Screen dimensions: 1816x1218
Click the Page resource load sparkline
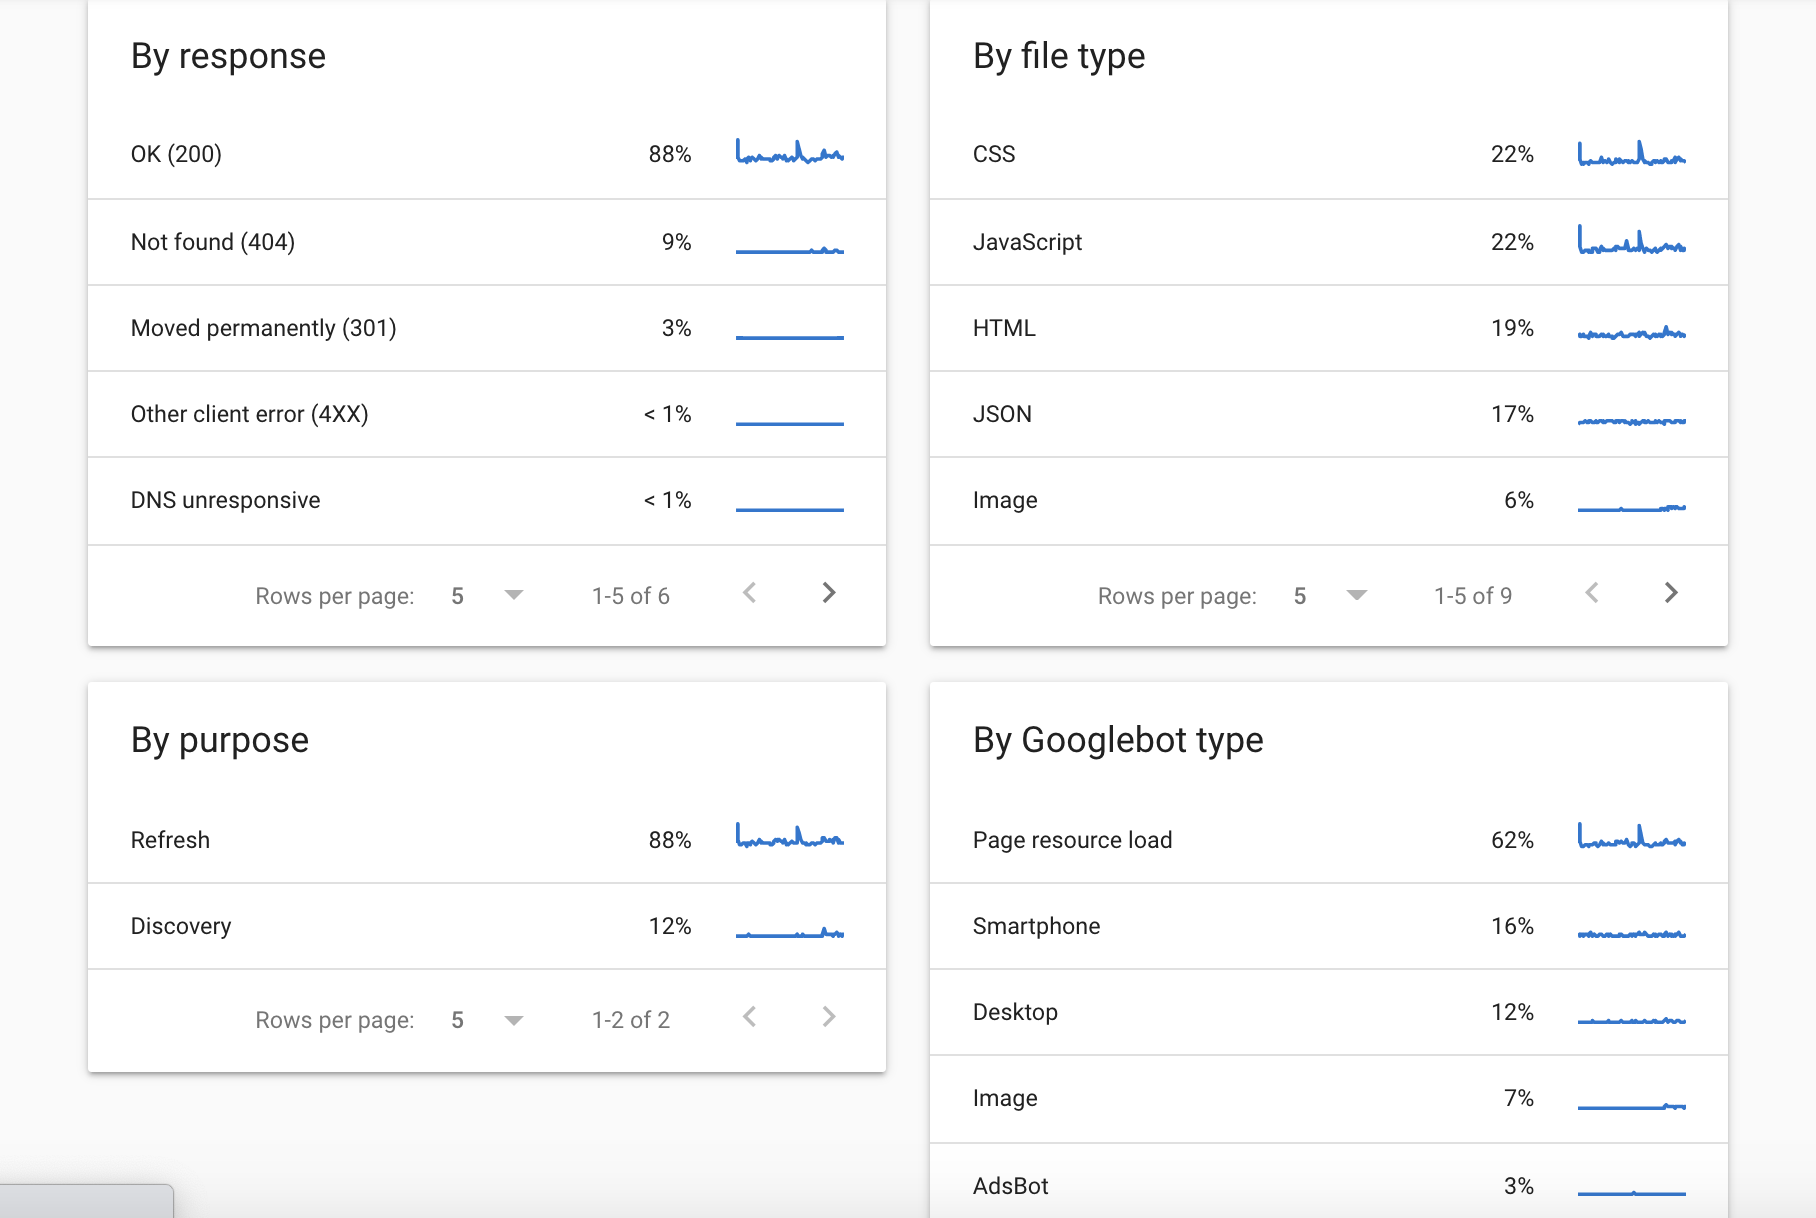point(1631,837)
